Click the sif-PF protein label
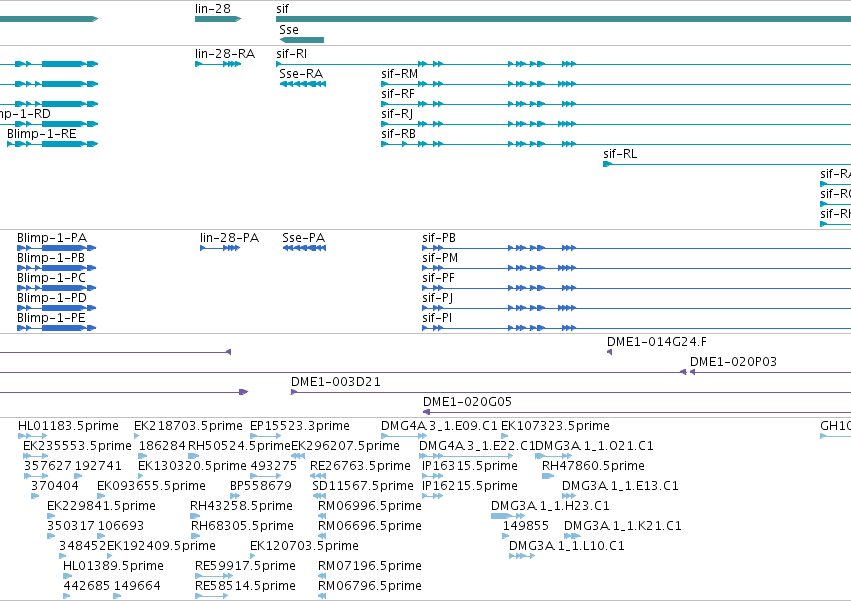 point(439,278)
